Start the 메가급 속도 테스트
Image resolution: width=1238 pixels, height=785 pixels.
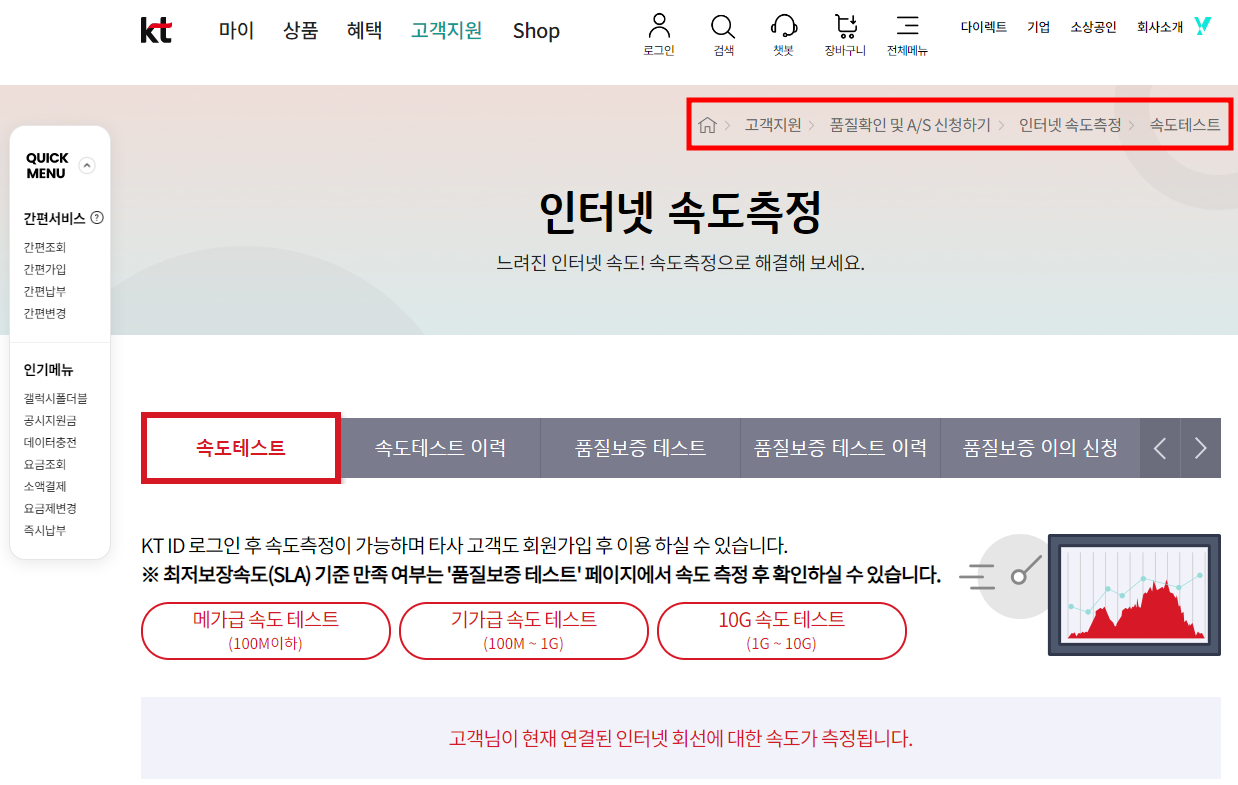click(266, 631)
